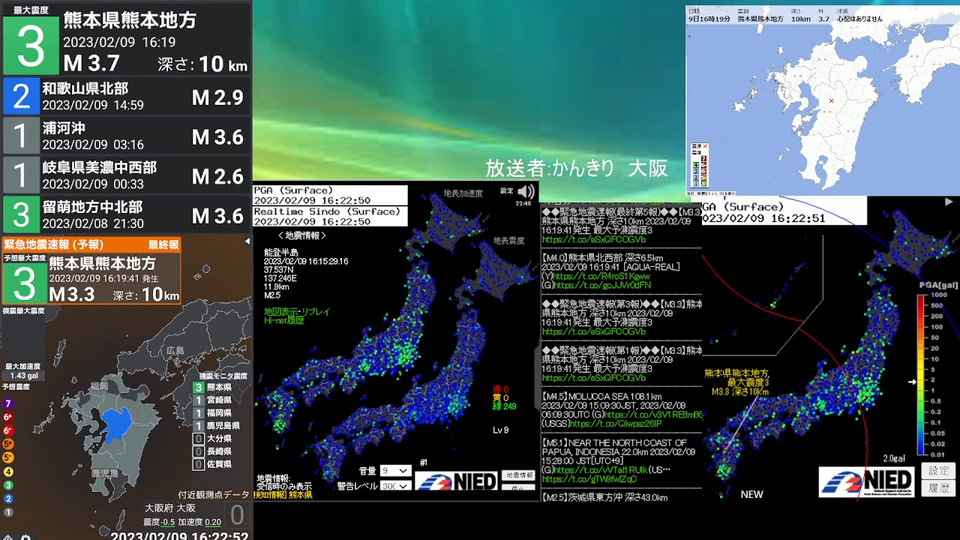This screenshot has height=540, width=960.
Task: Collapse the earthquake early warning panel arrow
Action: pos(247,241)
